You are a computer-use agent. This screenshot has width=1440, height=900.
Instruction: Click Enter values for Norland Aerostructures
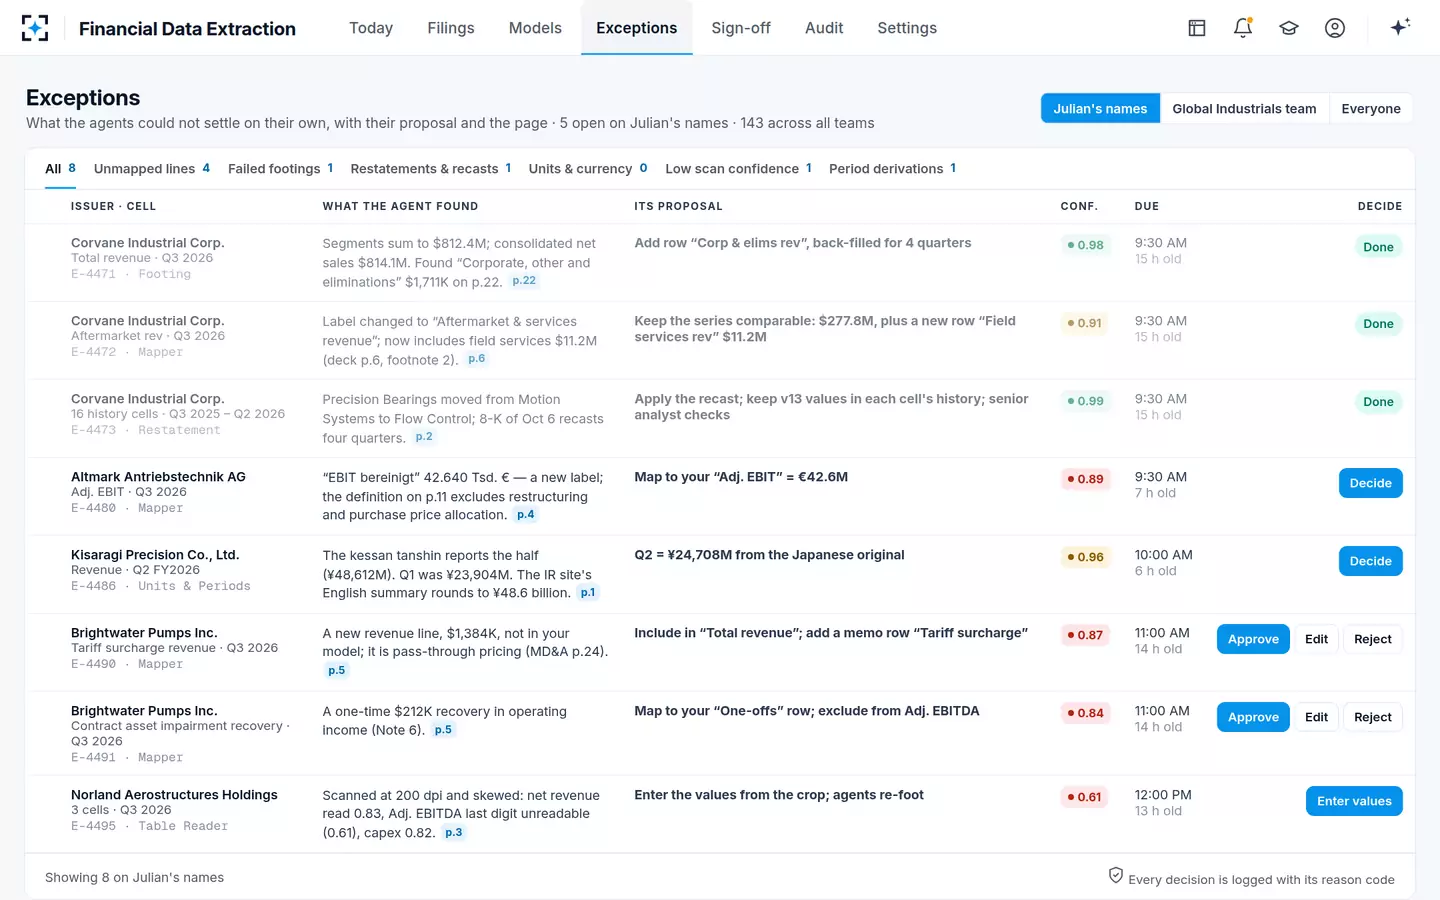pyautogui.click(x=1354, y=801)
